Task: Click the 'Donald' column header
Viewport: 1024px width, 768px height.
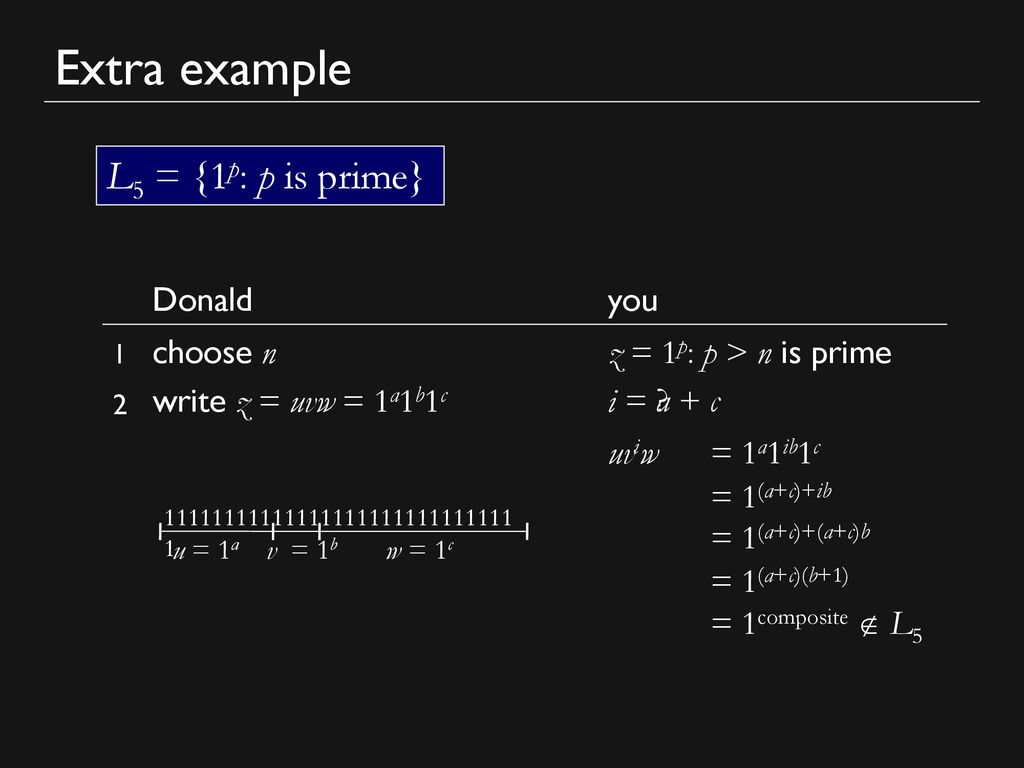Action: [202, 300]
